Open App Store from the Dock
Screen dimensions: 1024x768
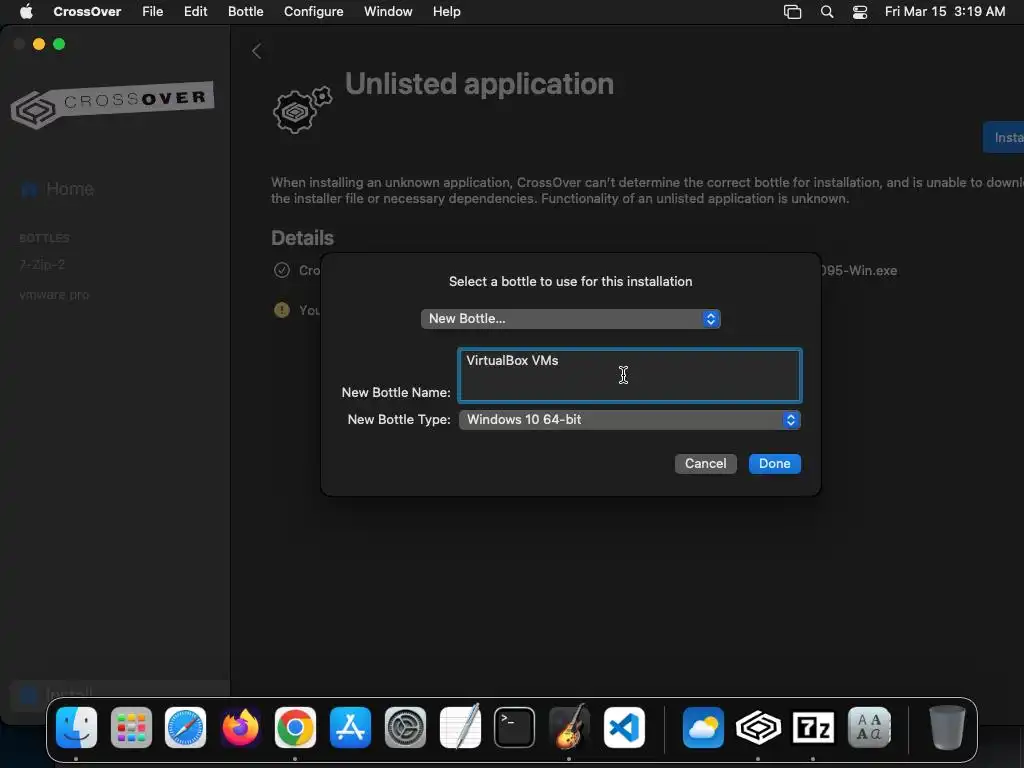click(351, 728)
